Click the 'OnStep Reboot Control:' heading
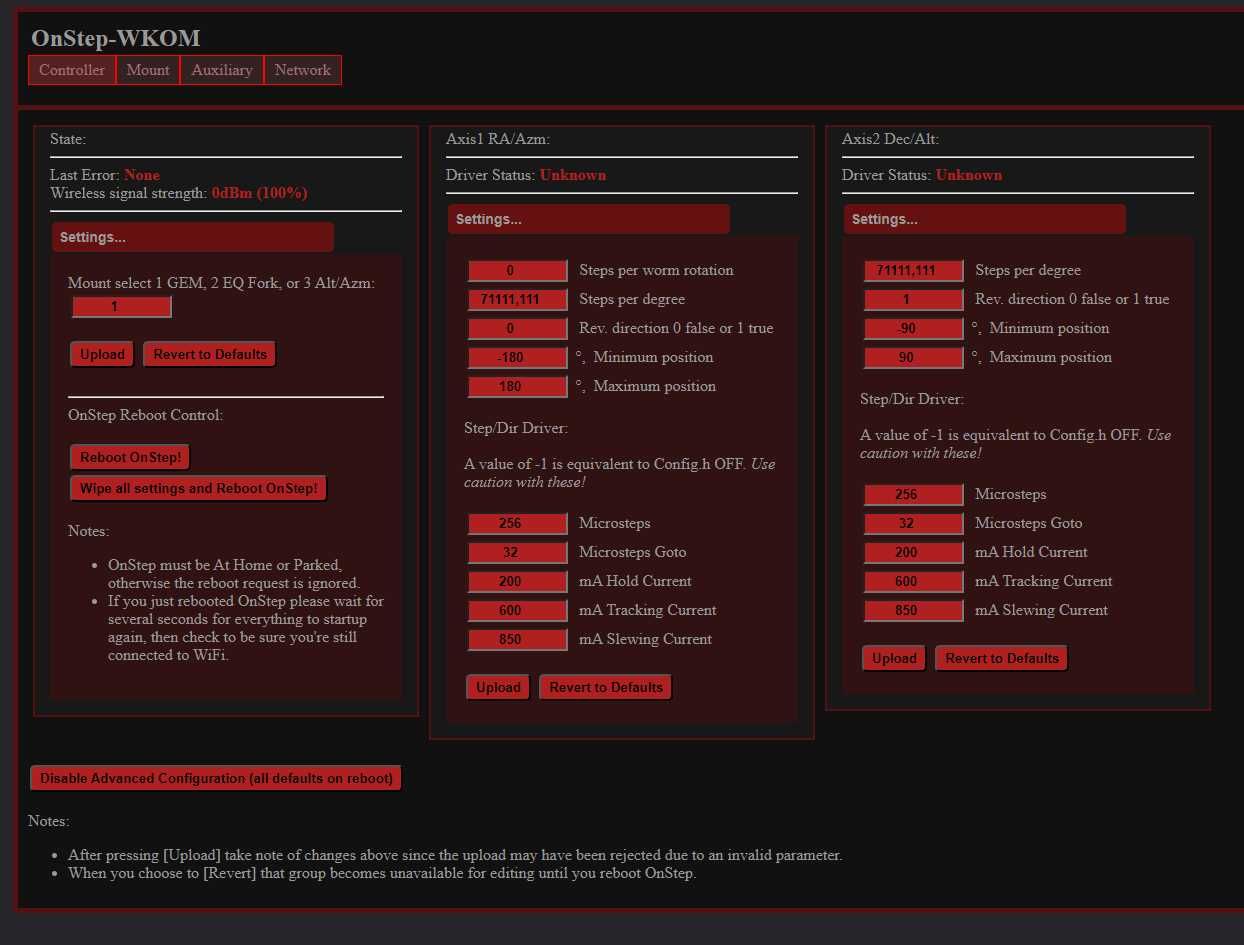Screen dimensions: 1244x945 [145, 415]
